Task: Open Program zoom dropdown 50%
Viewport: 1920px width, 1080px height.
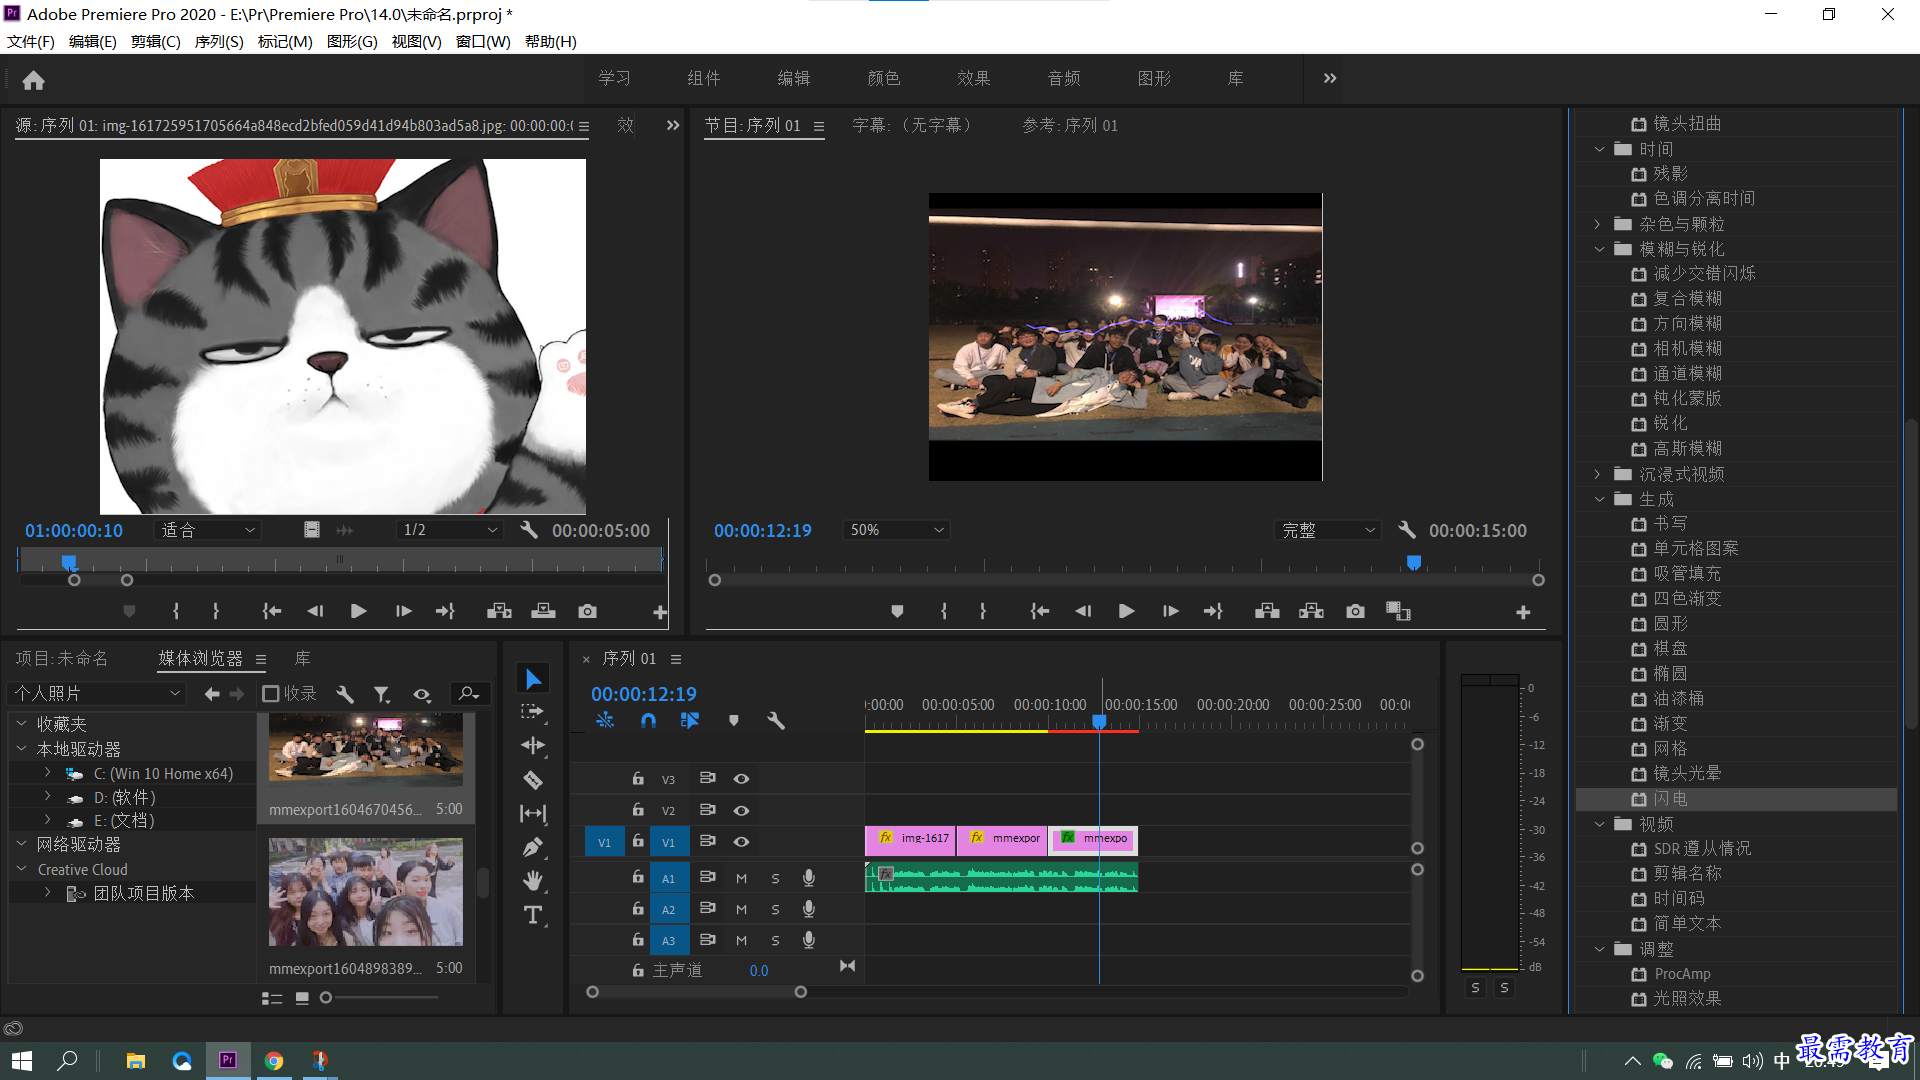Action: pyautogui.click(x=896, y=530)
